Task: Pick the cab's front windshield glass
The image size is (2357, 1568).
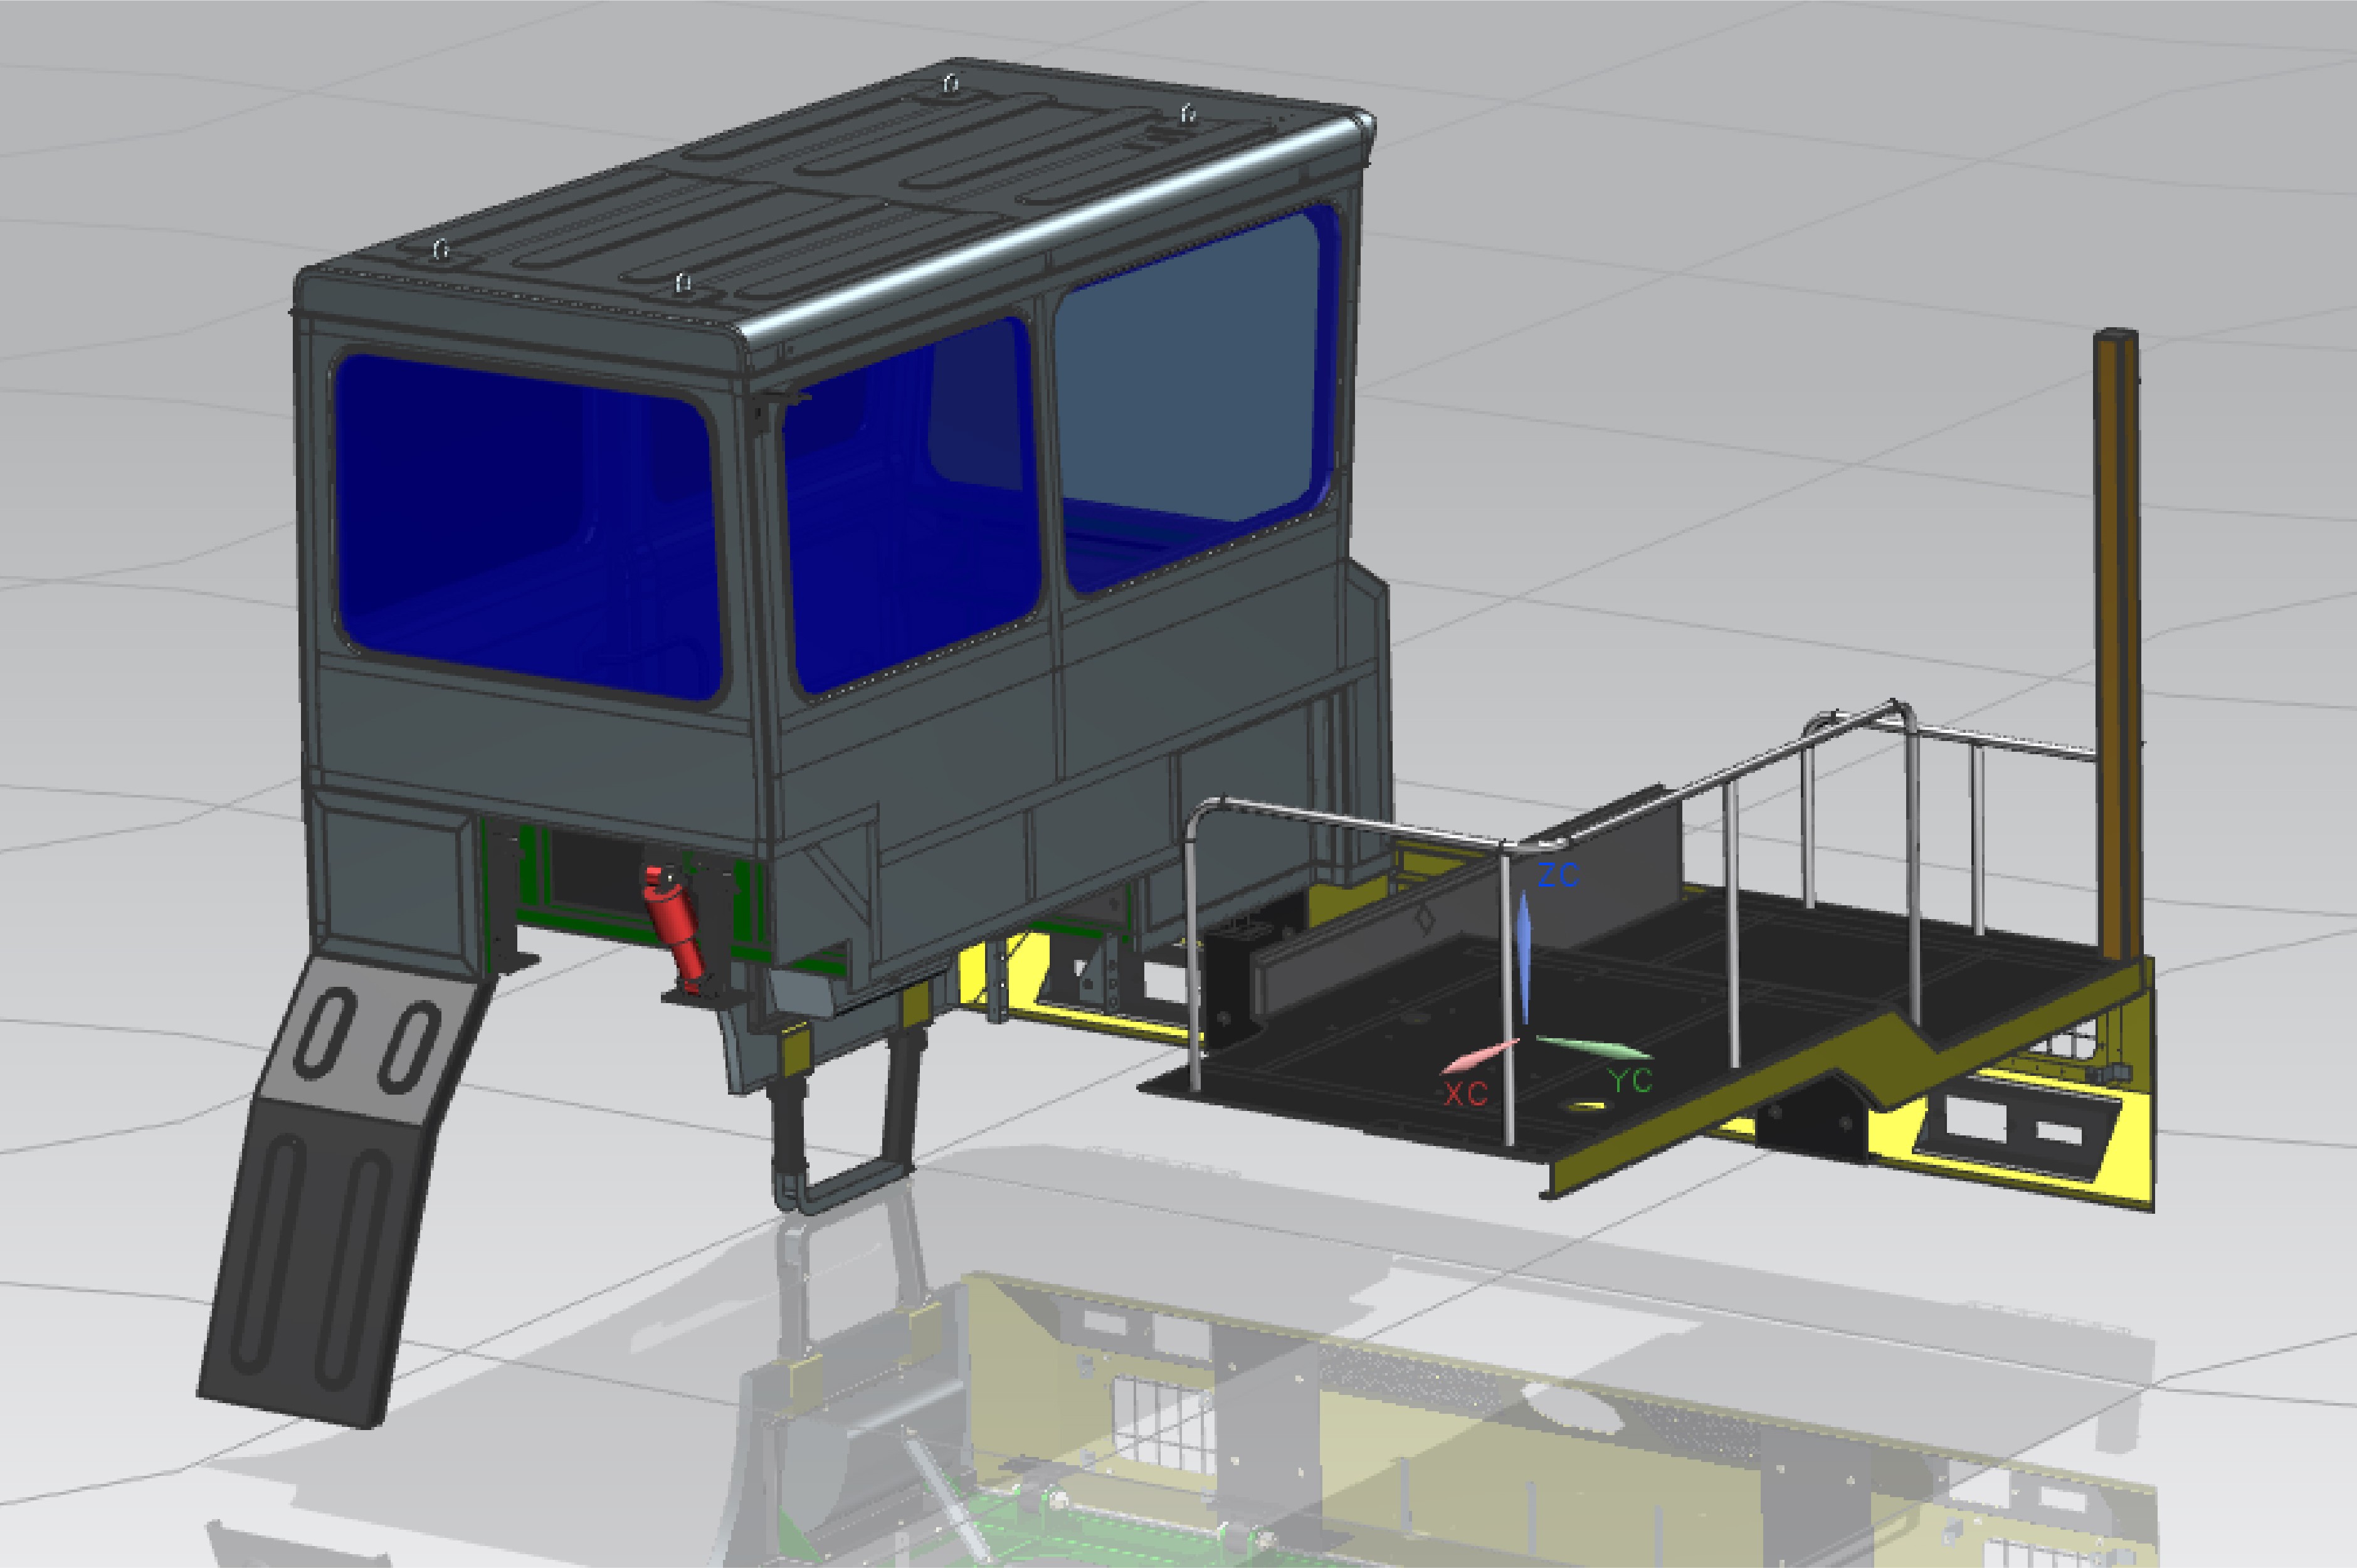Action: pos(527,528)
